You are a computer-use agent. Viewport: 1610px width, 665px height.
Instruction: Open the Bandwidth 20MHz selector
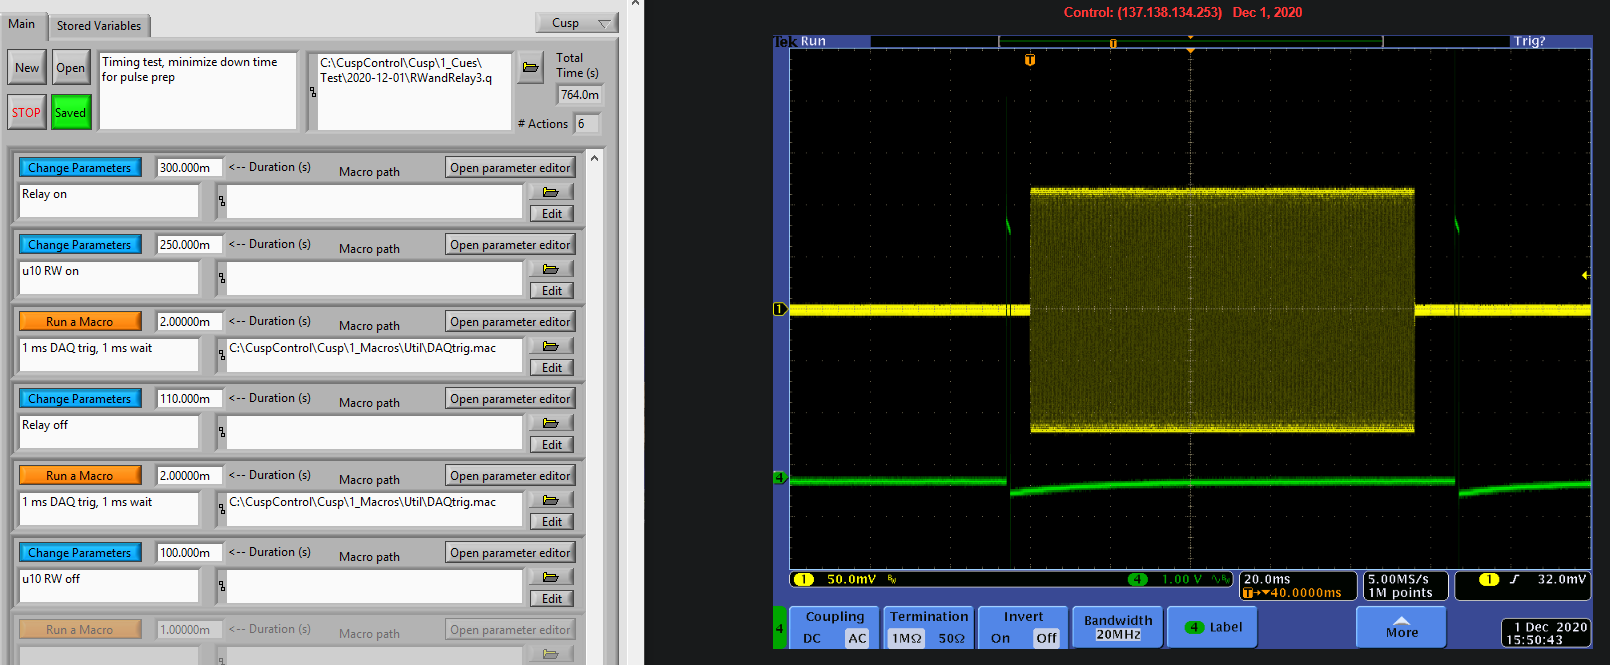tap(1118, 627)
